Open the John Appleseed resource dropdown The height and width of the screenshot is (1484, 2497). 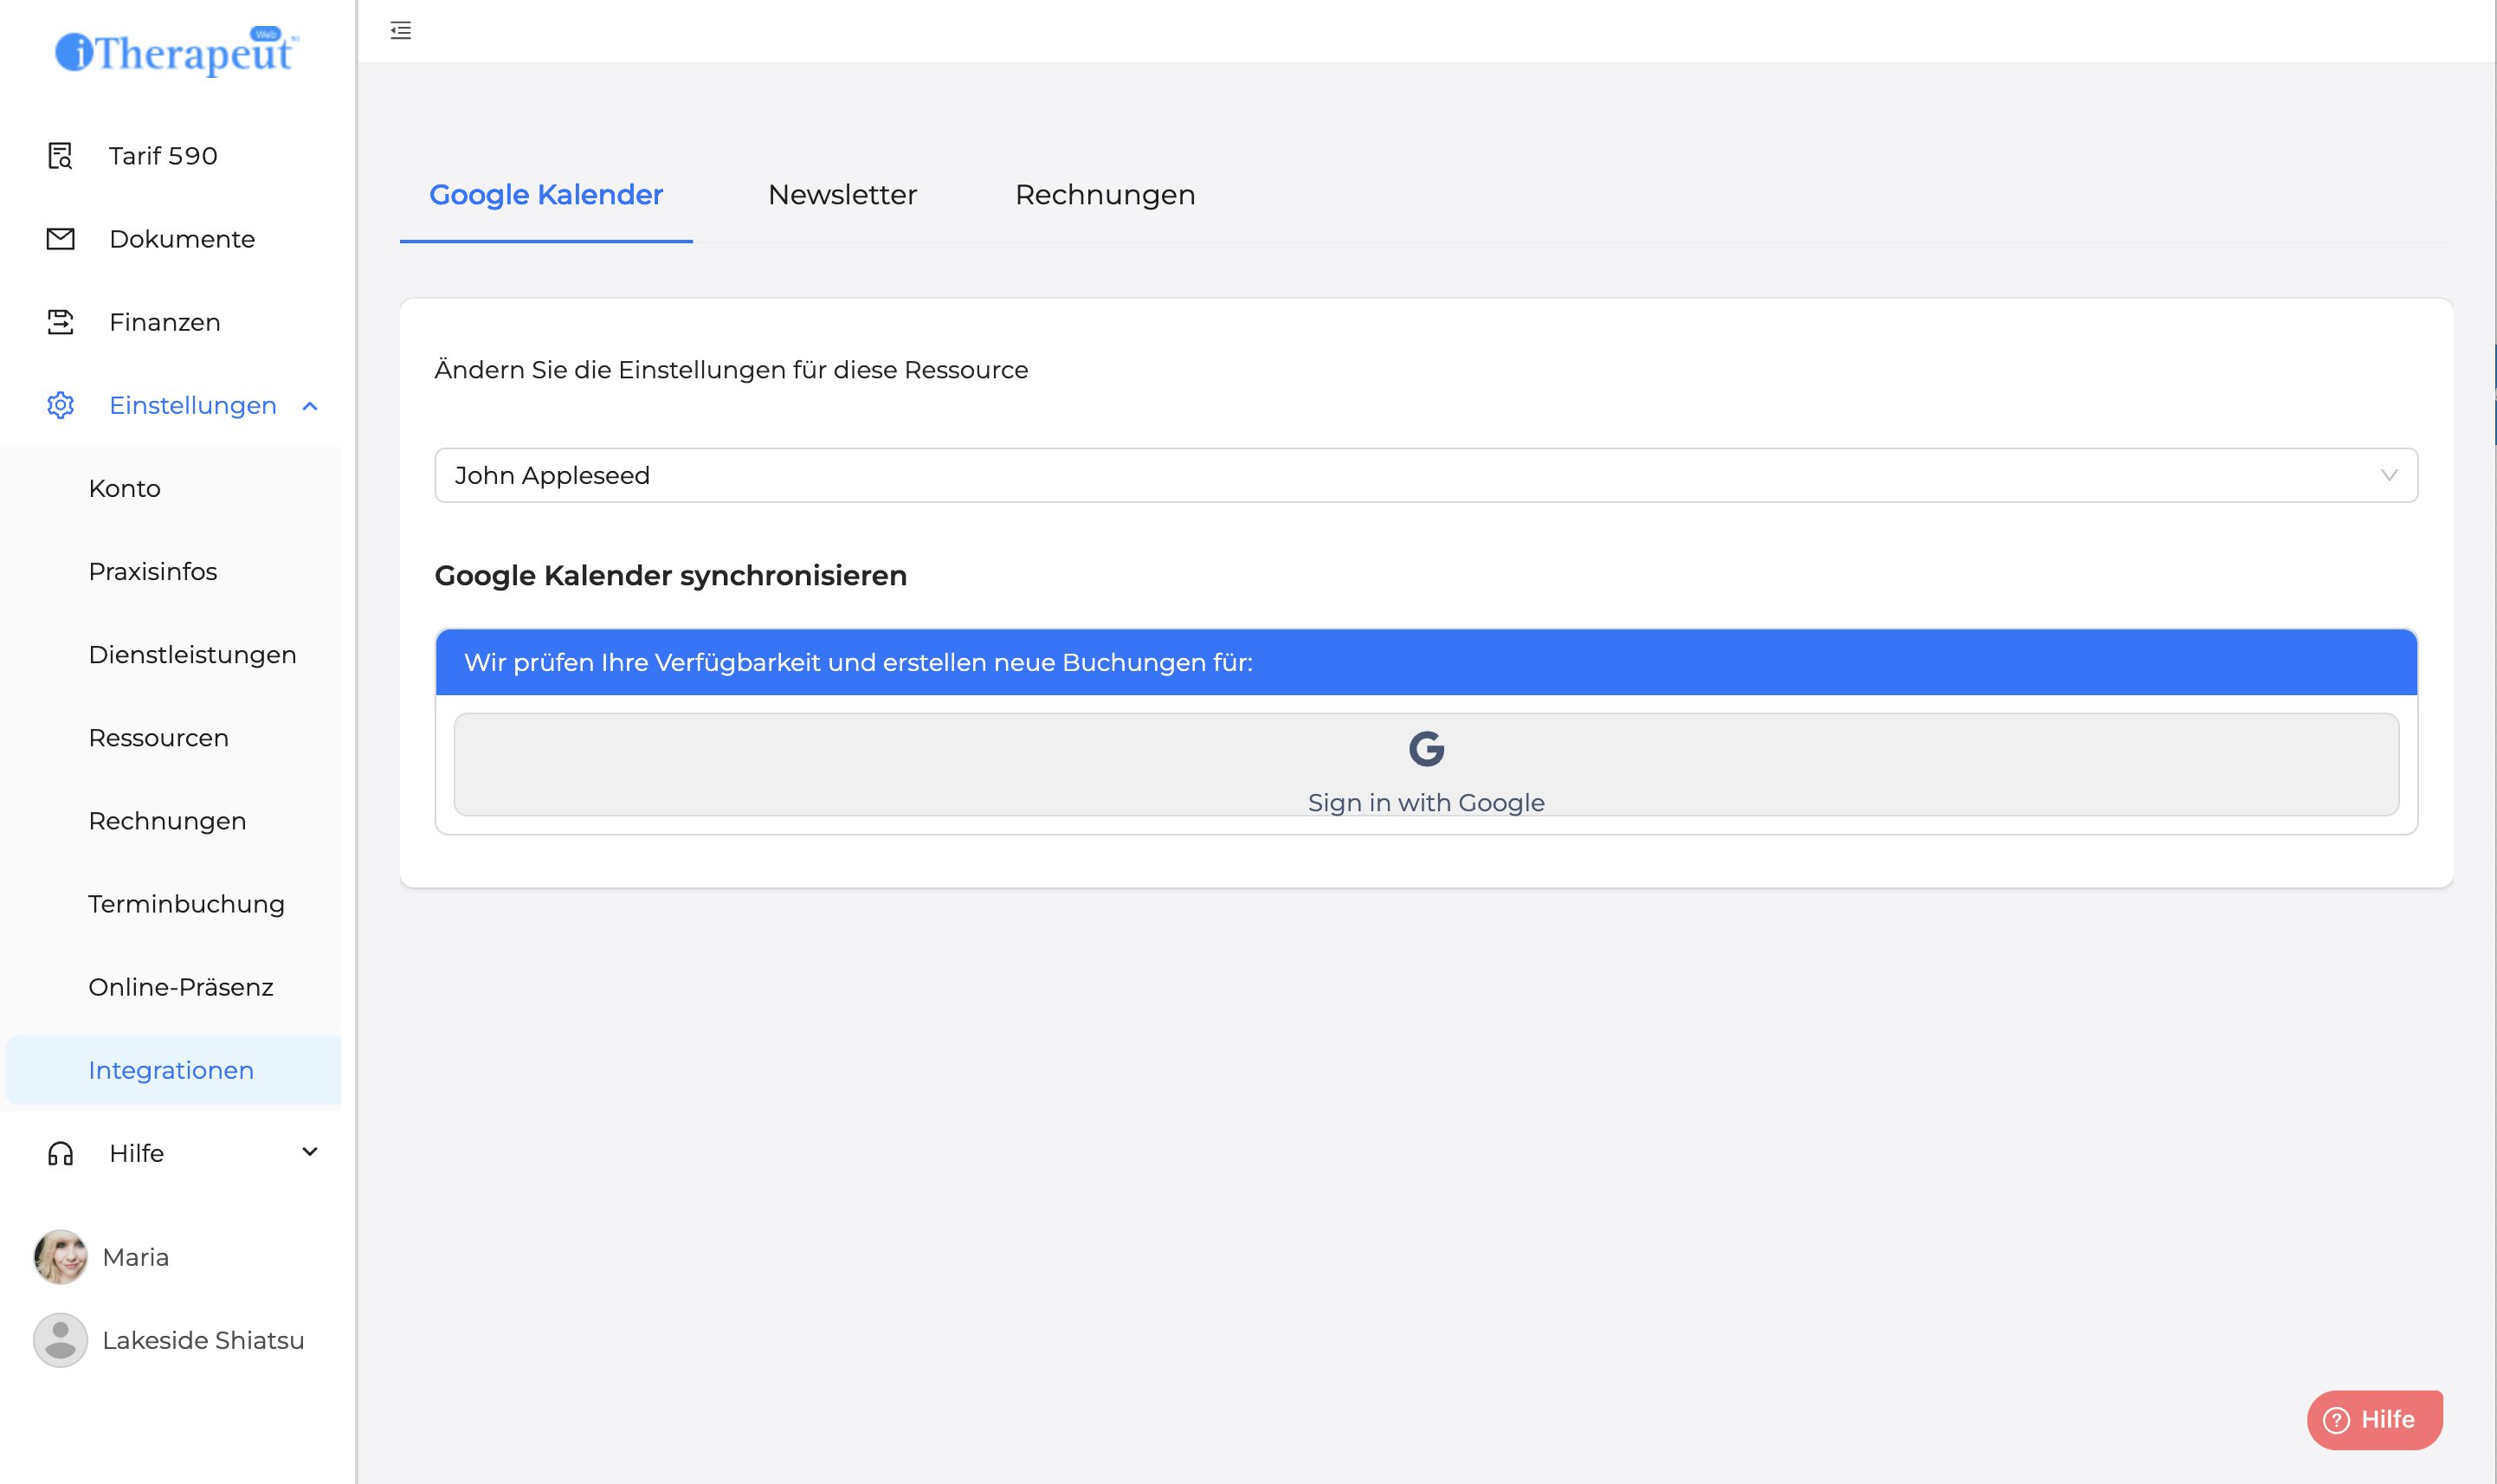(1426, 475)
